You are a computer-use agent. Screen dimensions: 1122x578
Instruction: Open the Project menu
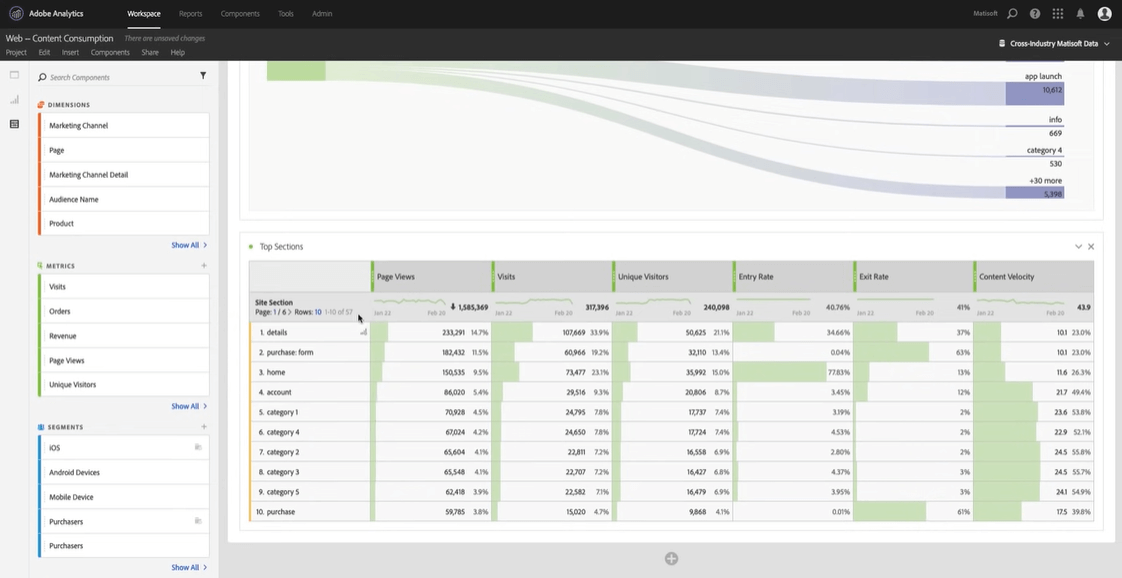16,52
